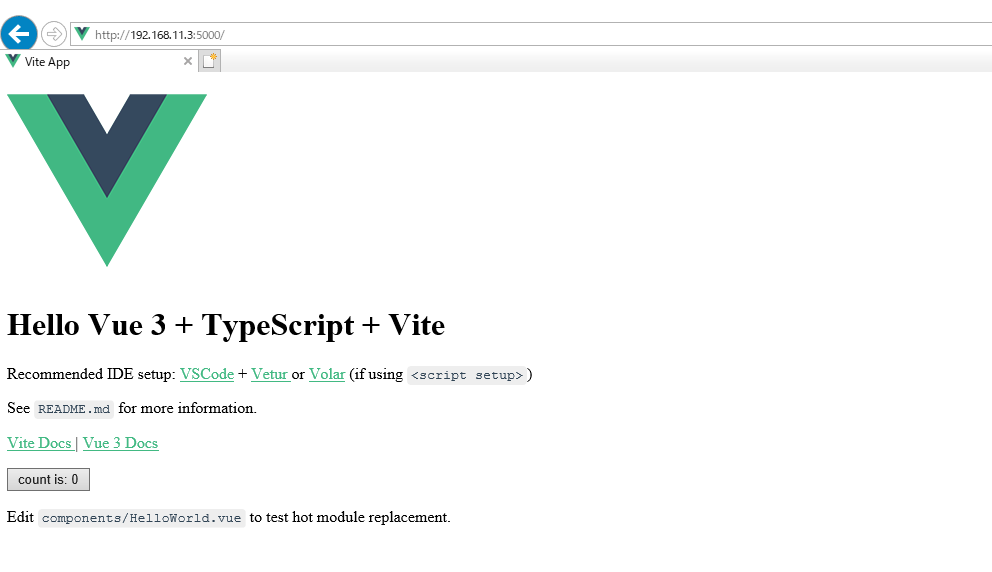
Task: Click the 'count is: 0' button
Action: point(48,480)
